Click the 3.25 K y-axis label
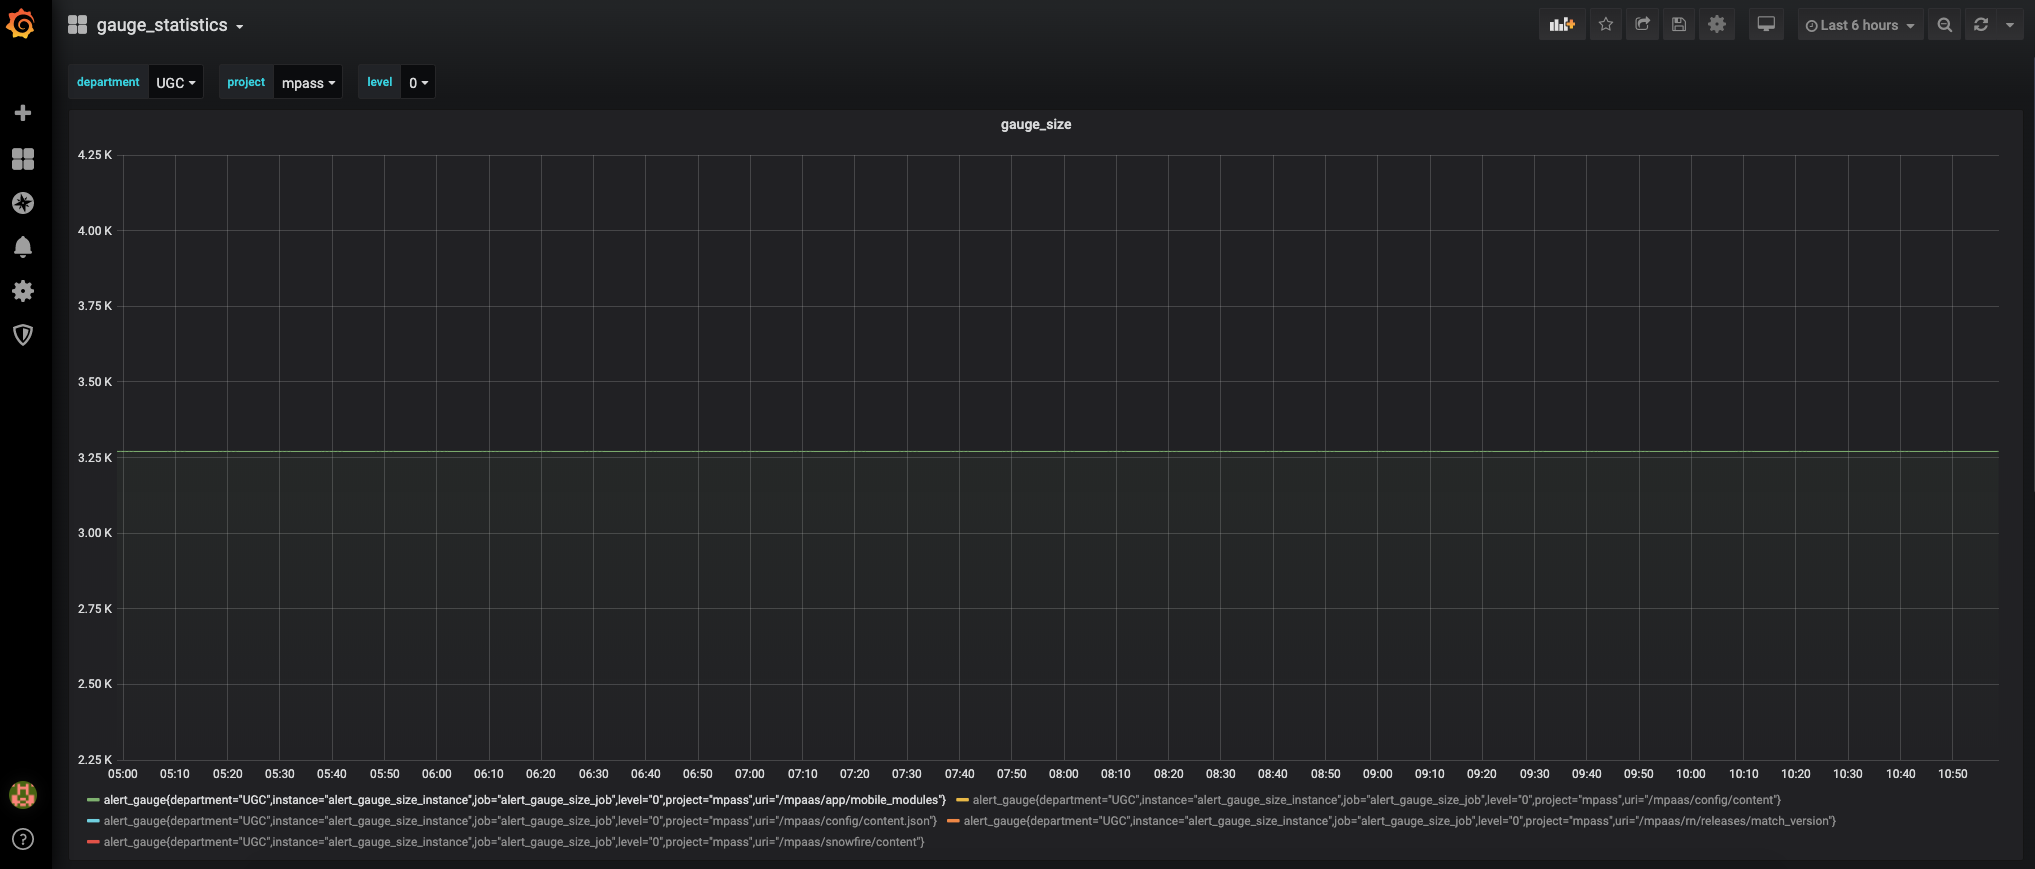This screenshot has width=2035, height=869. (x=95, y=458)
